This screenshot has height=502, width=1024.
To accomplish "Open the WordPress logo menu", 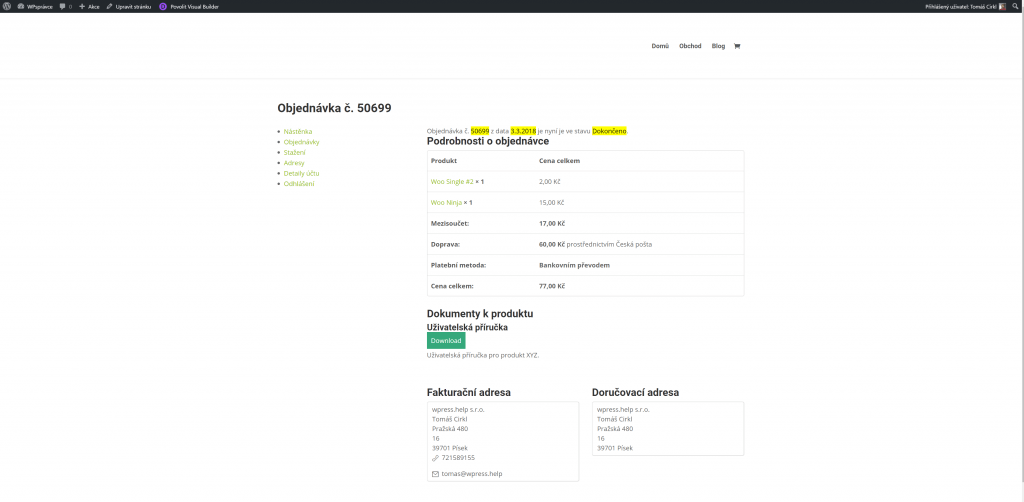I will pos(7,6).
